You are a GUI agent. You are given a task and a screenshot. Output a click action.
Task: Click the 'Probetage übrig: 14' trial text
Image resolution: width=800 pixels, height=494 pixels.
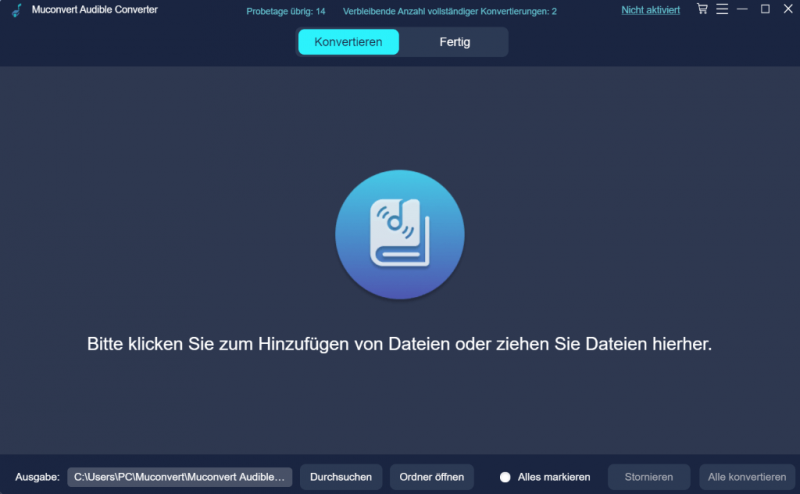click(x=286, y=11)
